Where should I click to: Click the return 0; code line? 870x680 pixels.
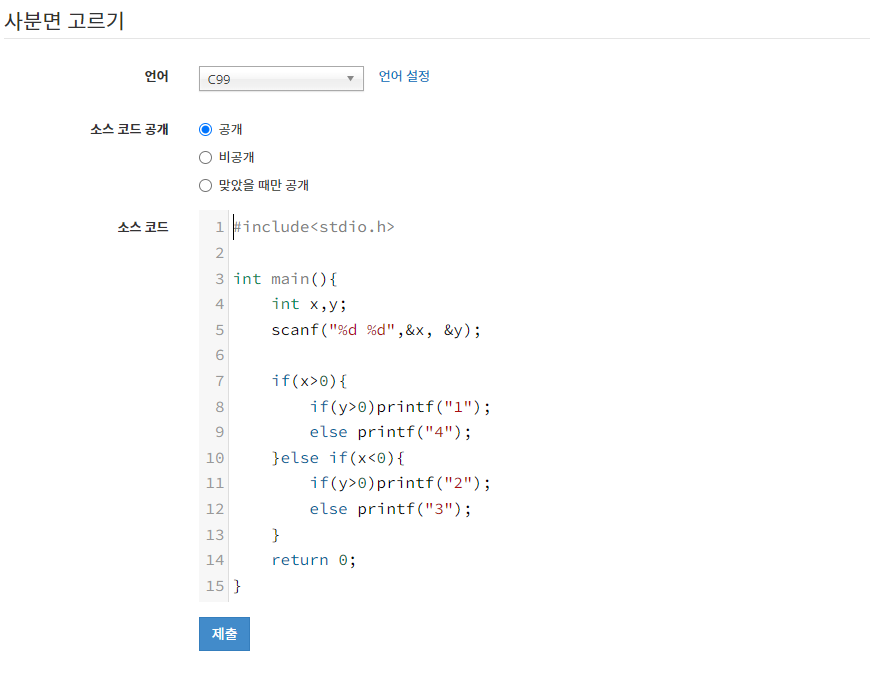(x=313, y=560)
